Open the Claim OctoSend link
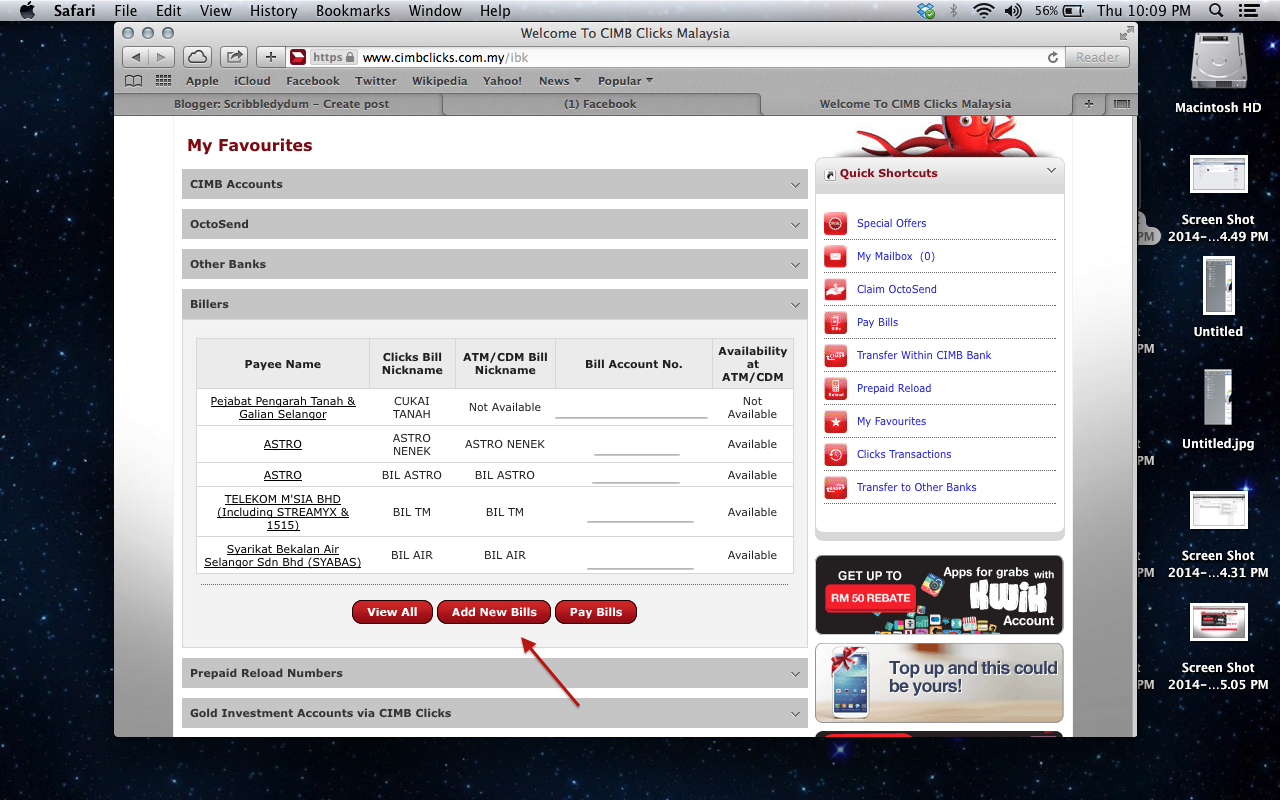The width and height of the screenshot is (1280, 800). 897,289
